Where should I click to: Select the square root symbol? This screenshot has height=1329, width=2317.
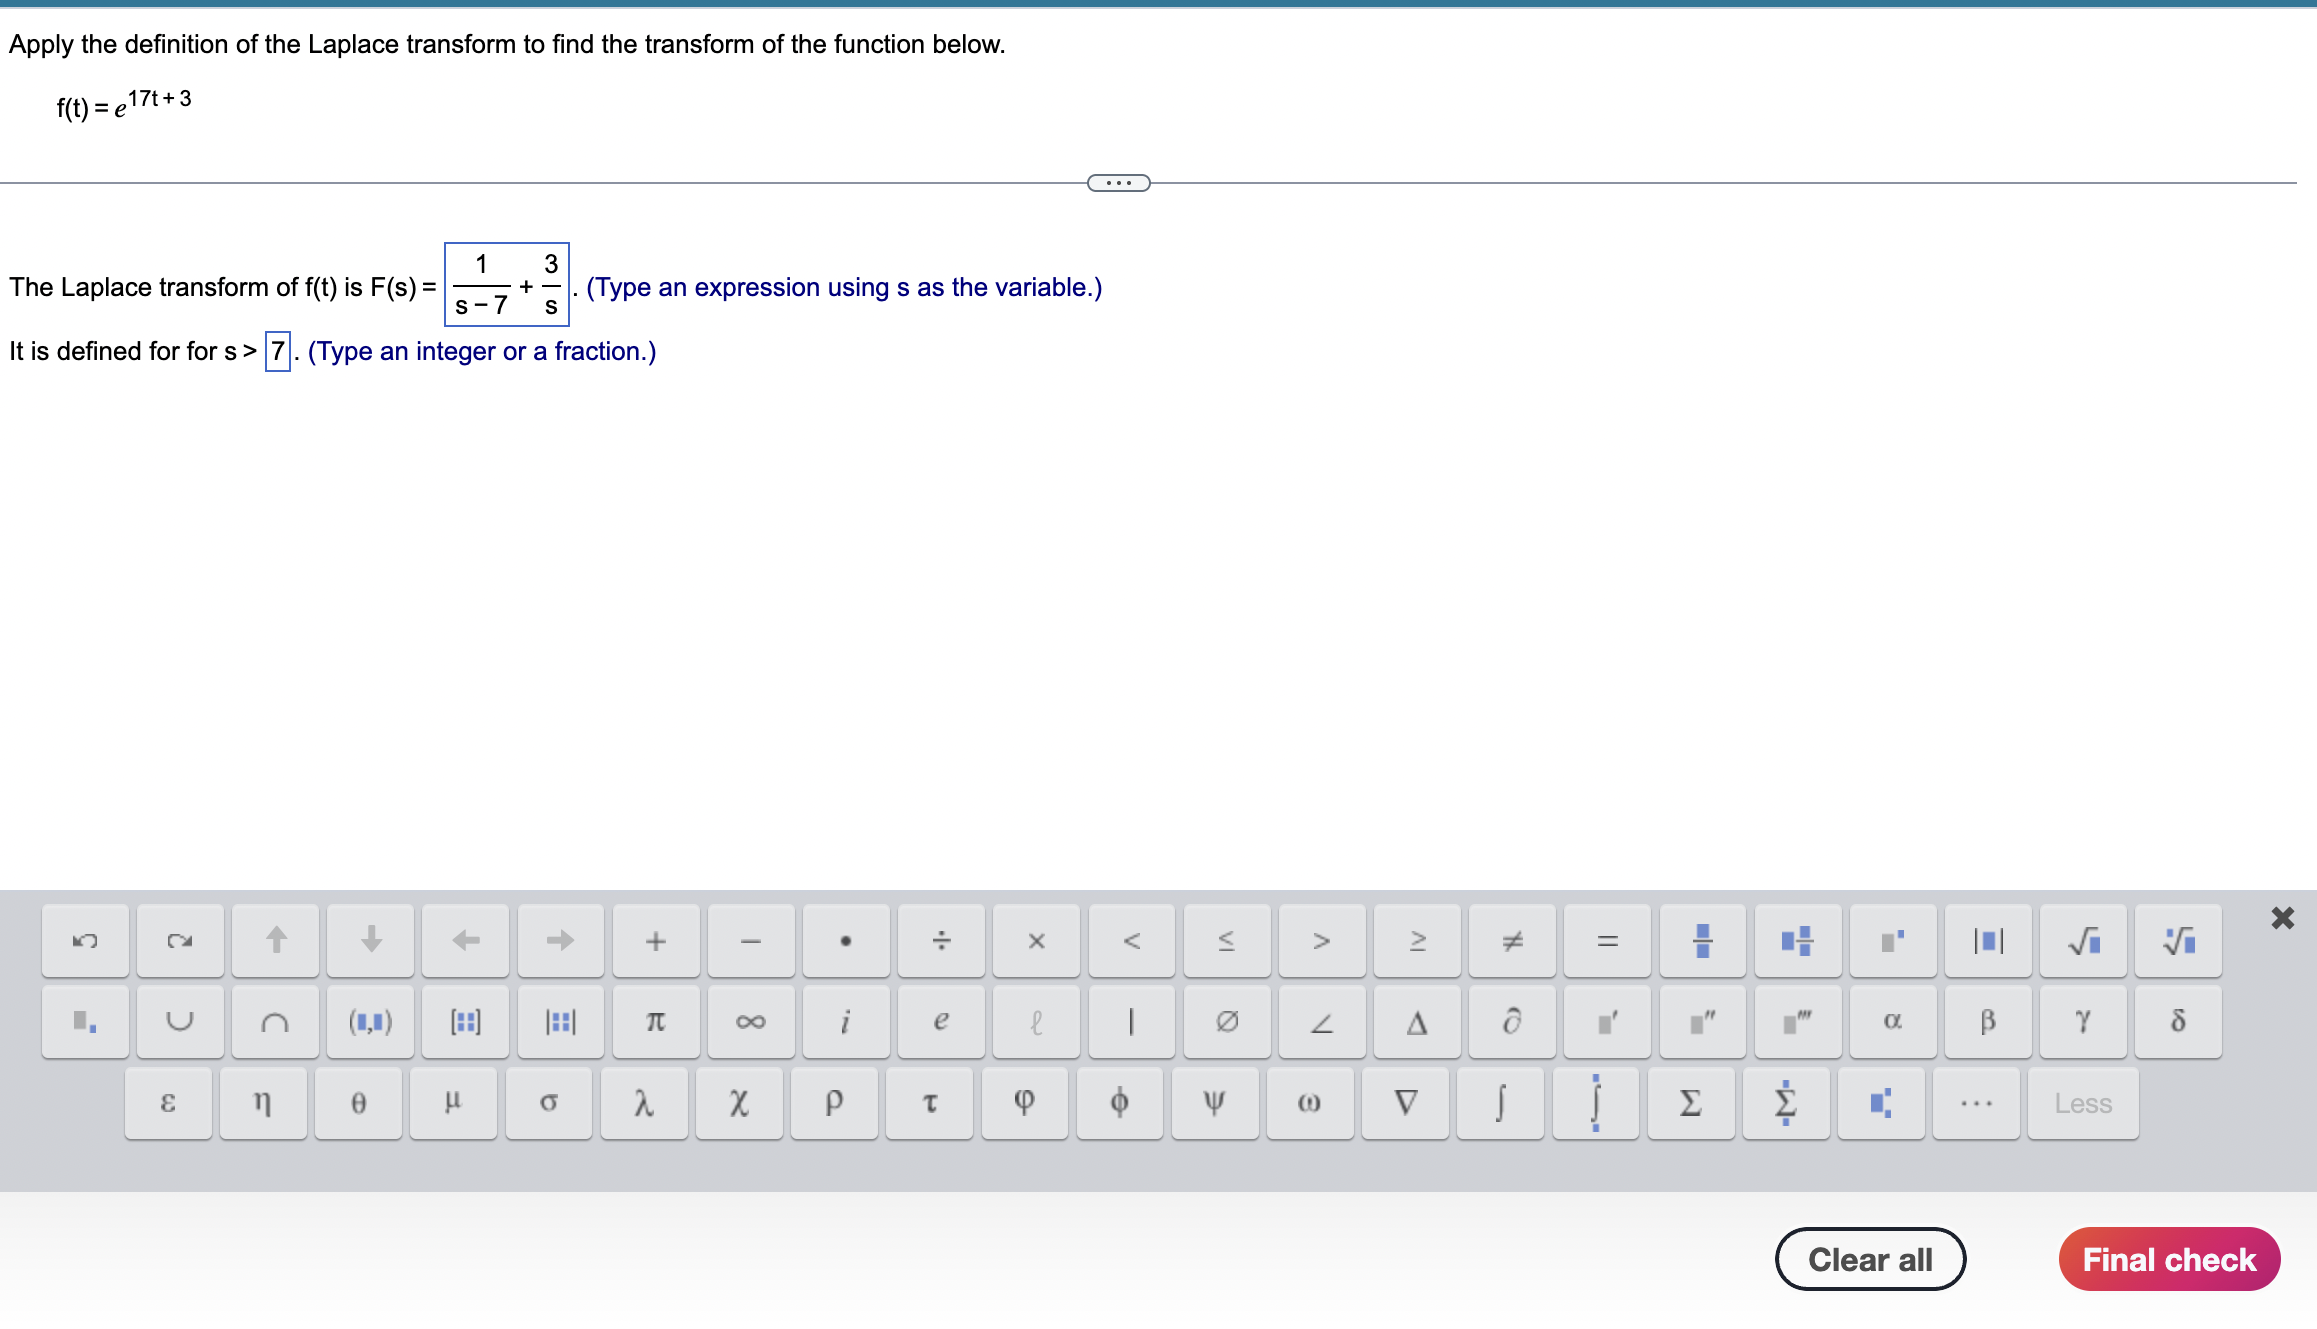(x=2085, y=940)
